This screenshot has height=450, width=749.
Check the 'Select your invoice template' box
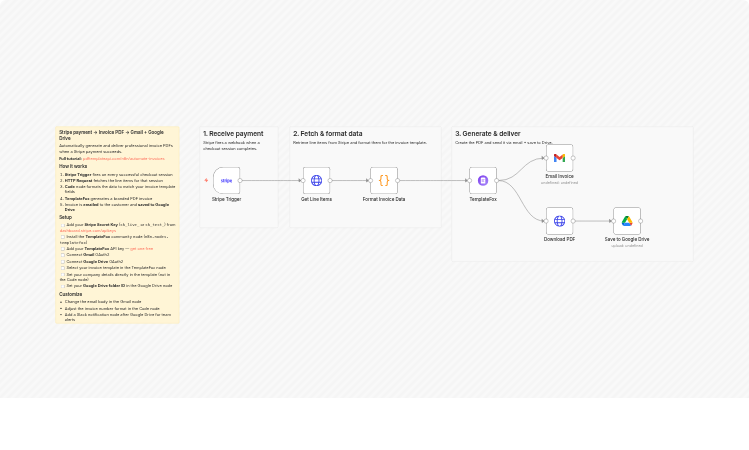point(63,268)
